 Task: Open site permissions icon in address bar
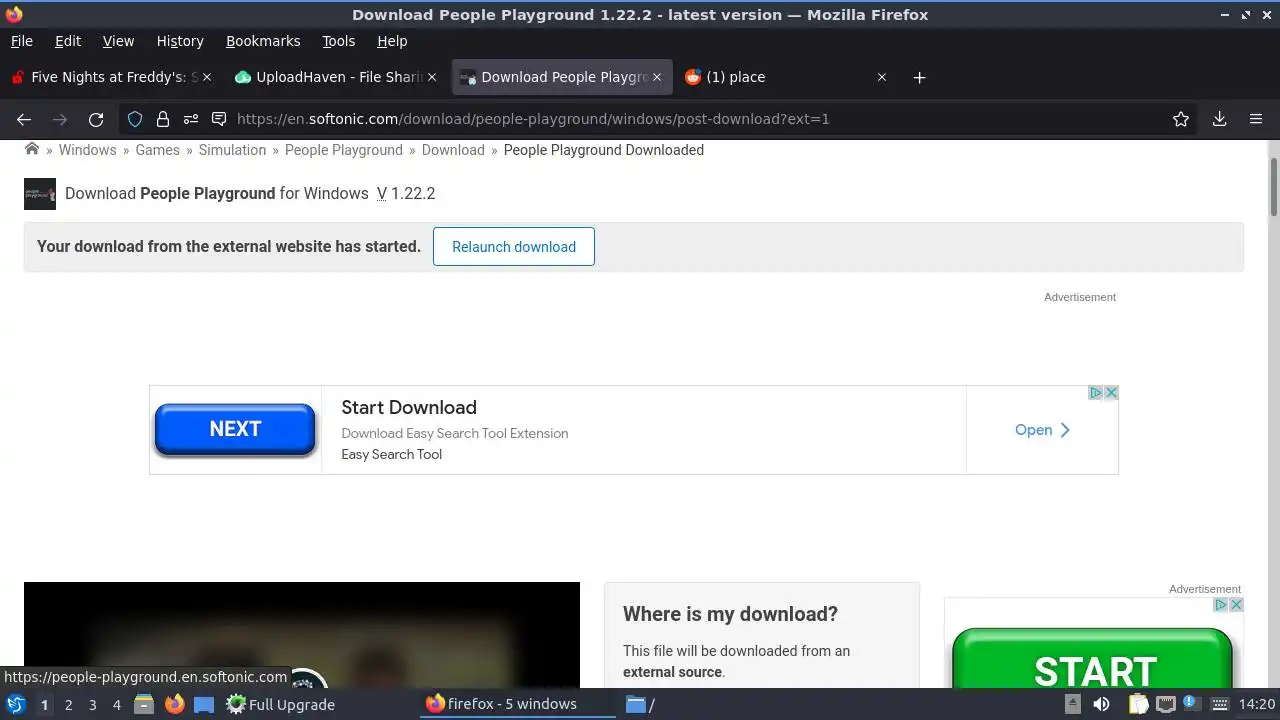coord(191,119)
